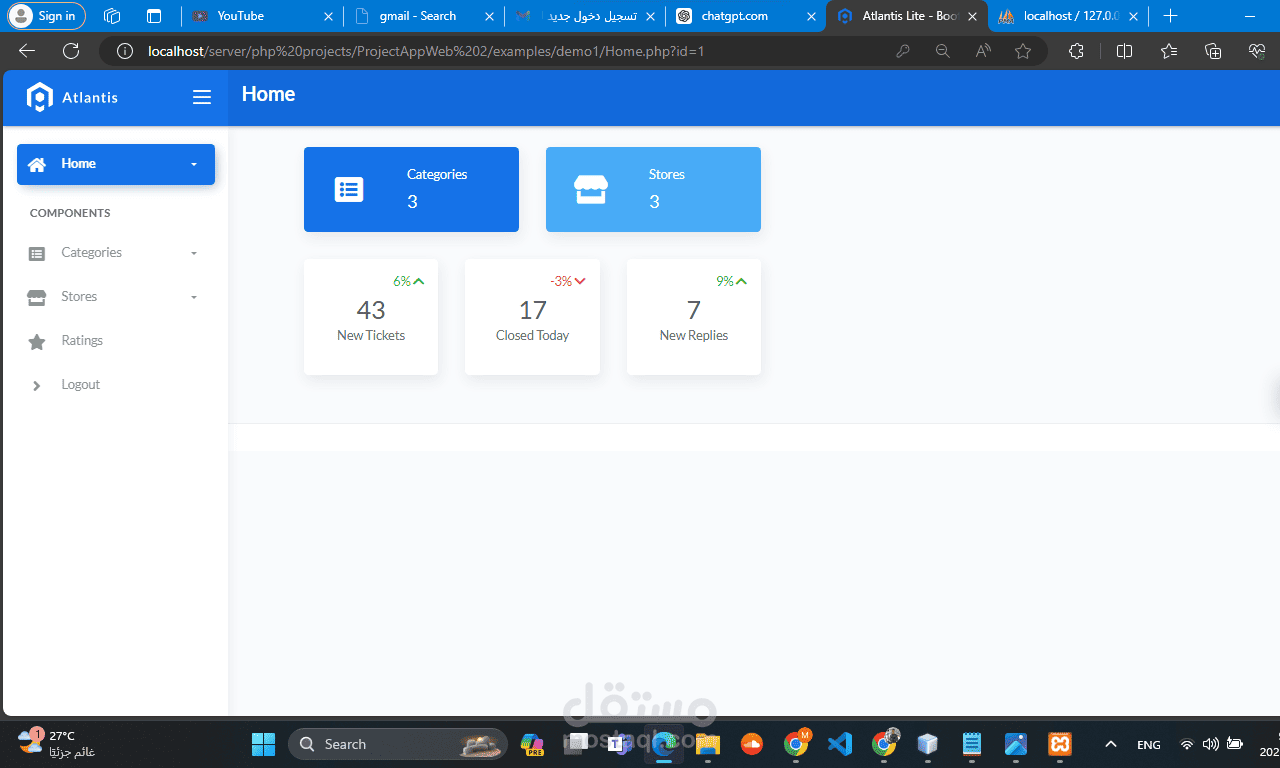Add page to favorites with star icon

(x=1023, y=51)
